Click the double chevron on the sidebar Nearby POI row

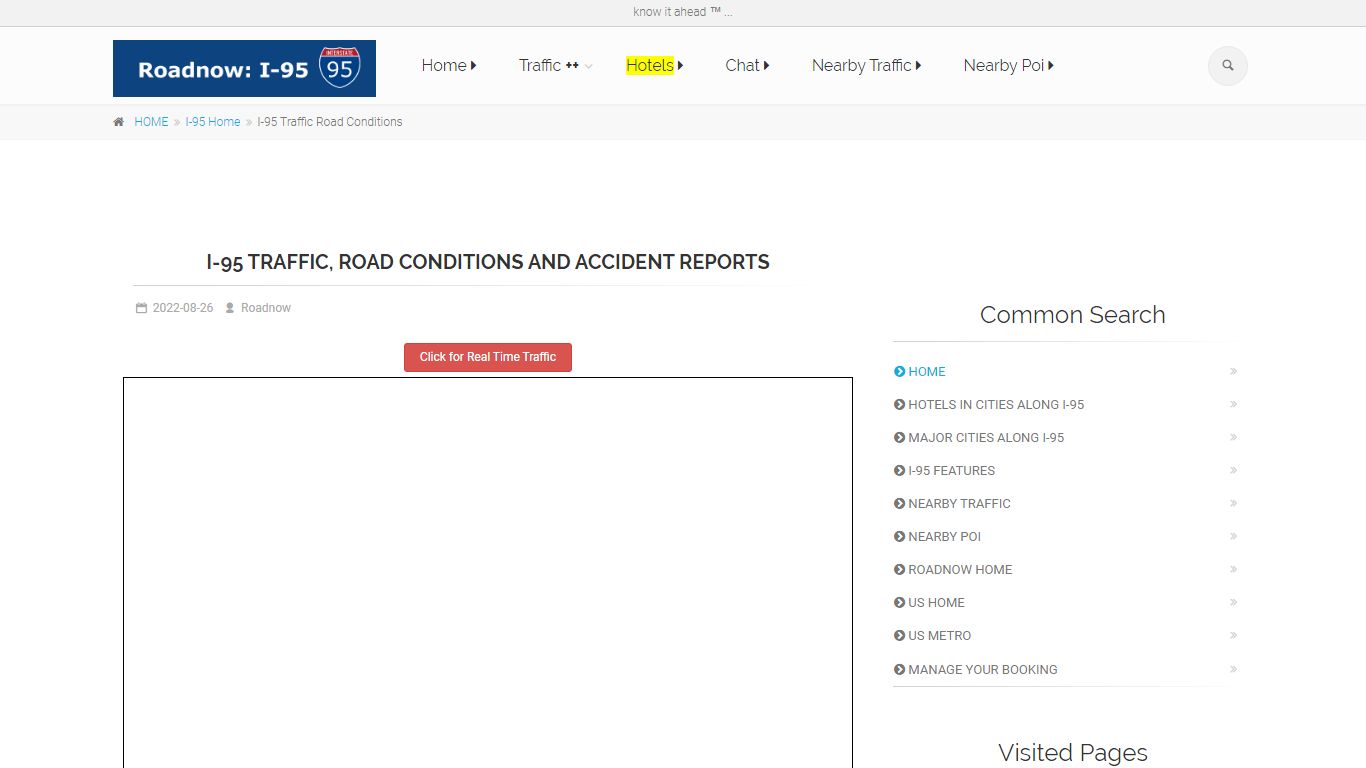click(x=1233, y=536)
